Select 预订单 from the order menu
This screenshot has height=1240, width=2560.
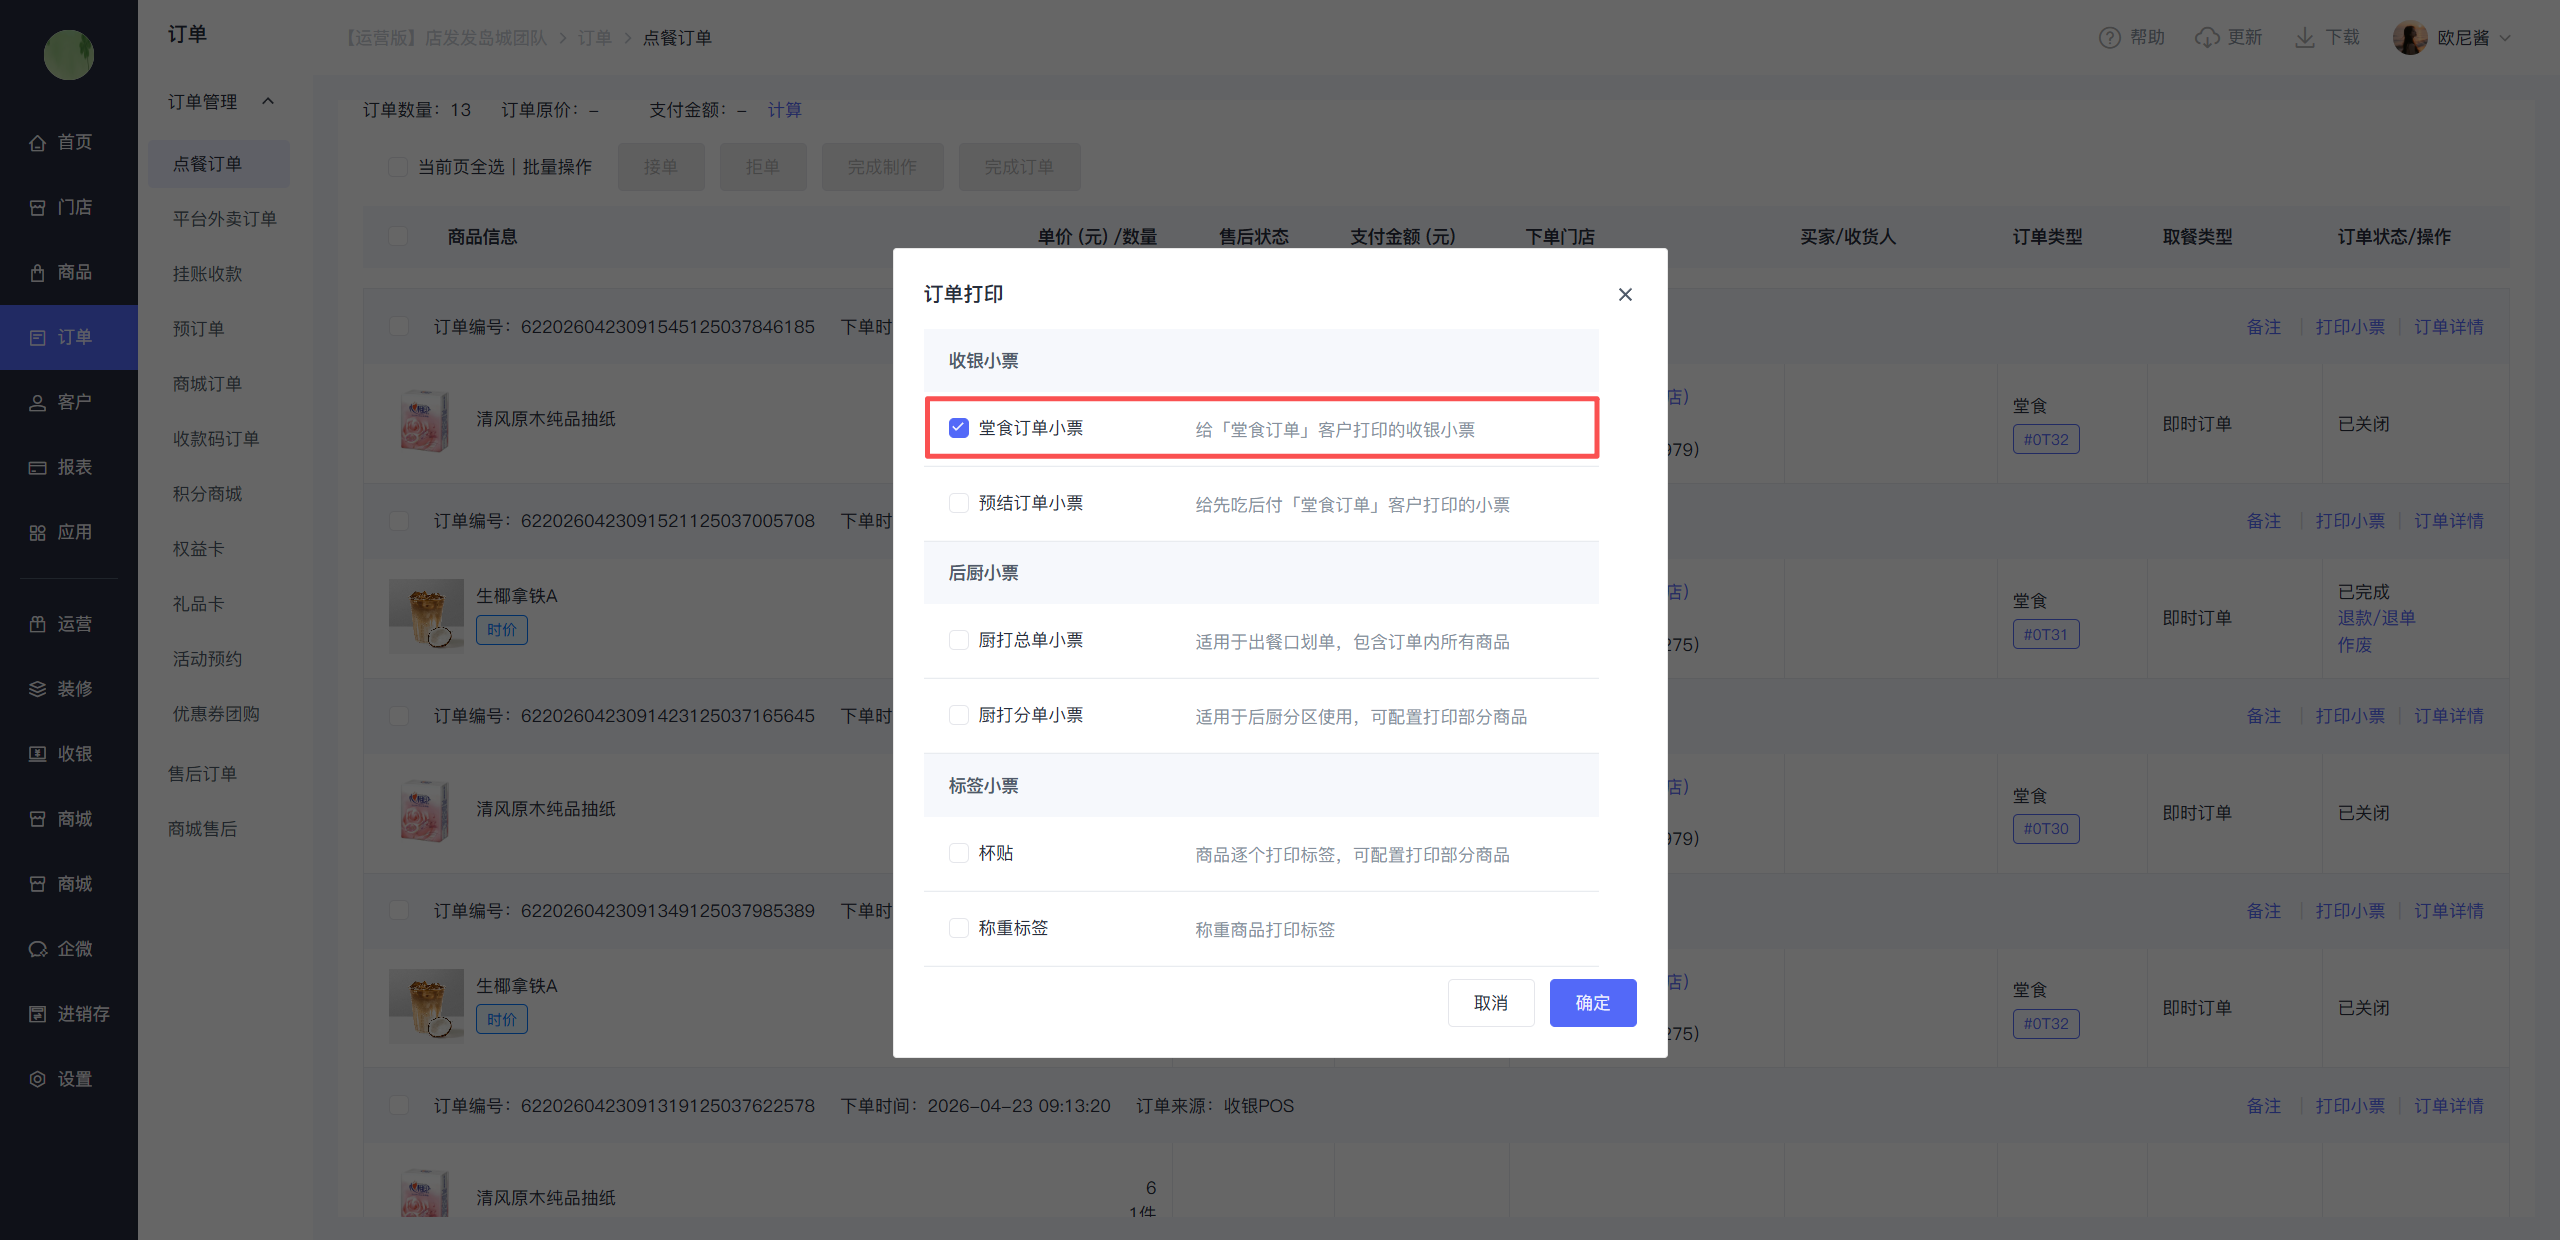tap(198, 329)
